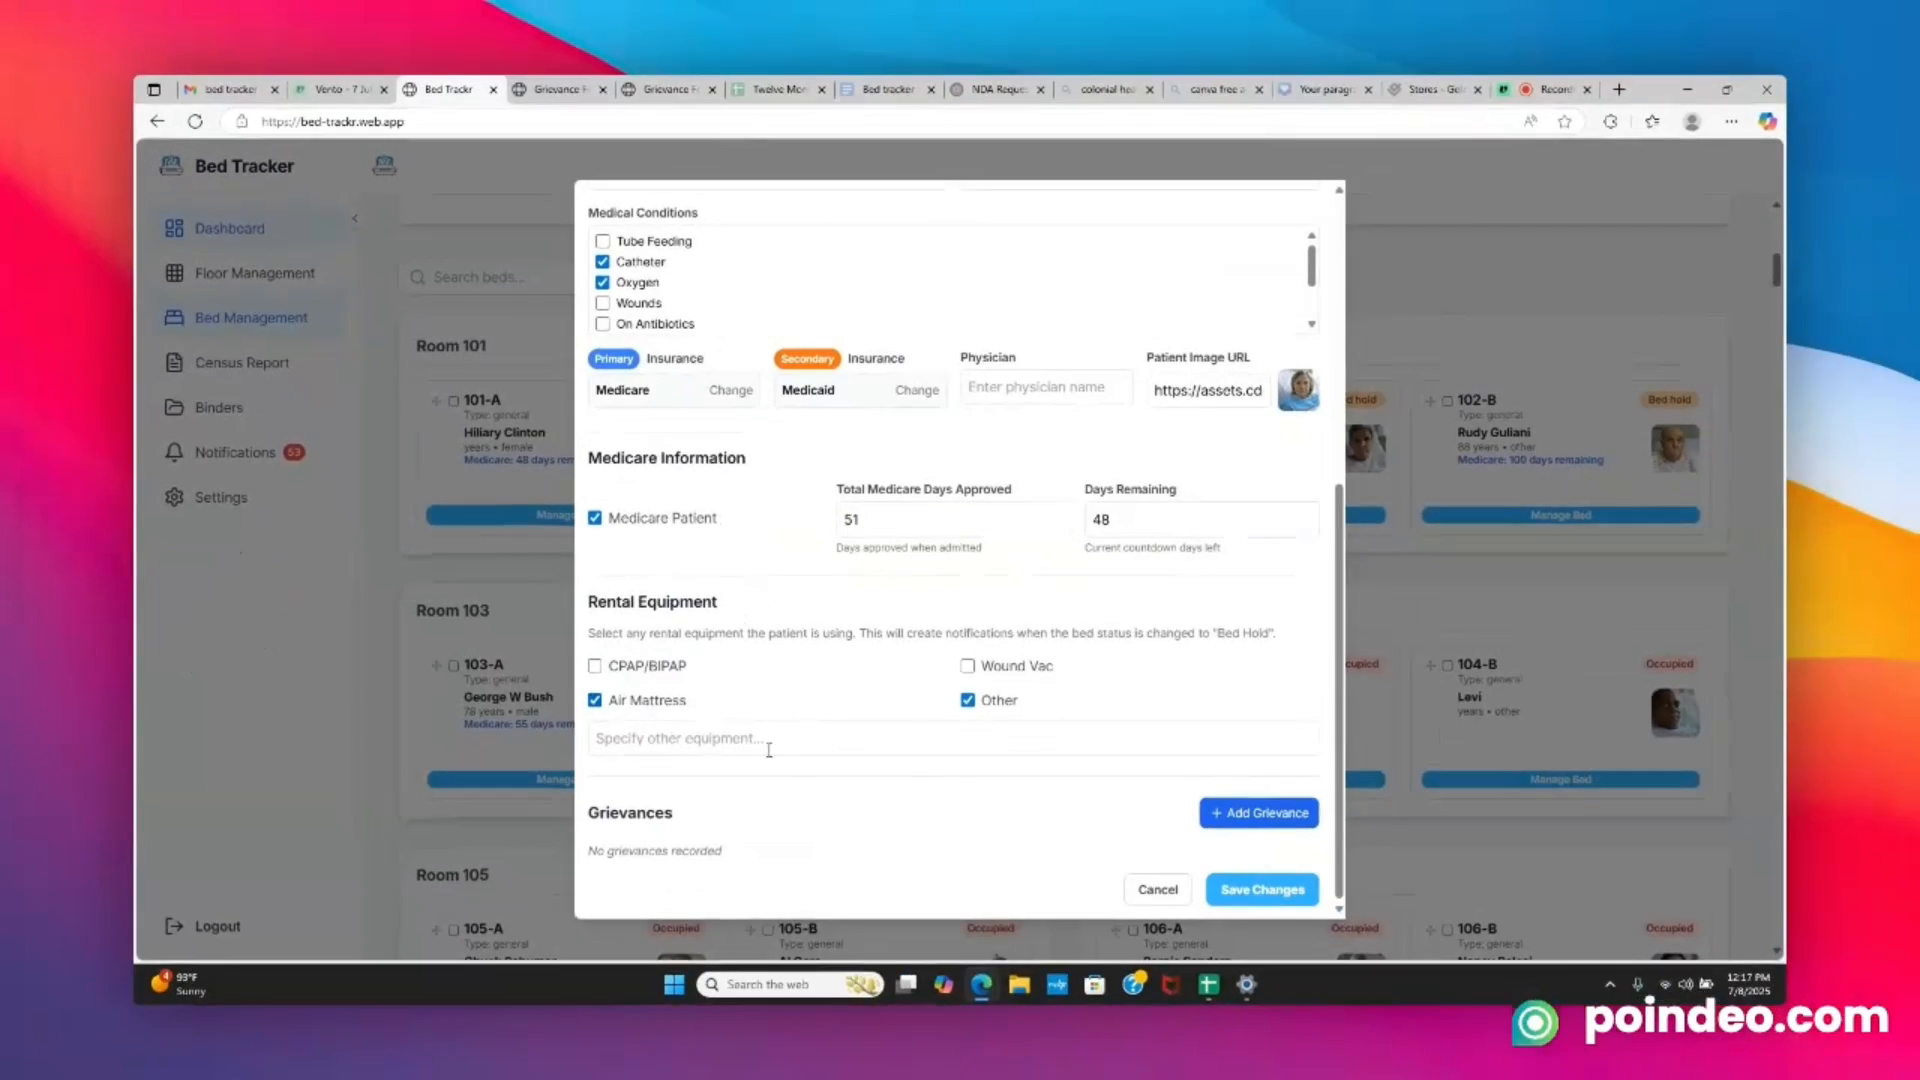Click the Medical Conditions scrollbar
This screenshot has height=1080, width=1920.
(1311, 265)
